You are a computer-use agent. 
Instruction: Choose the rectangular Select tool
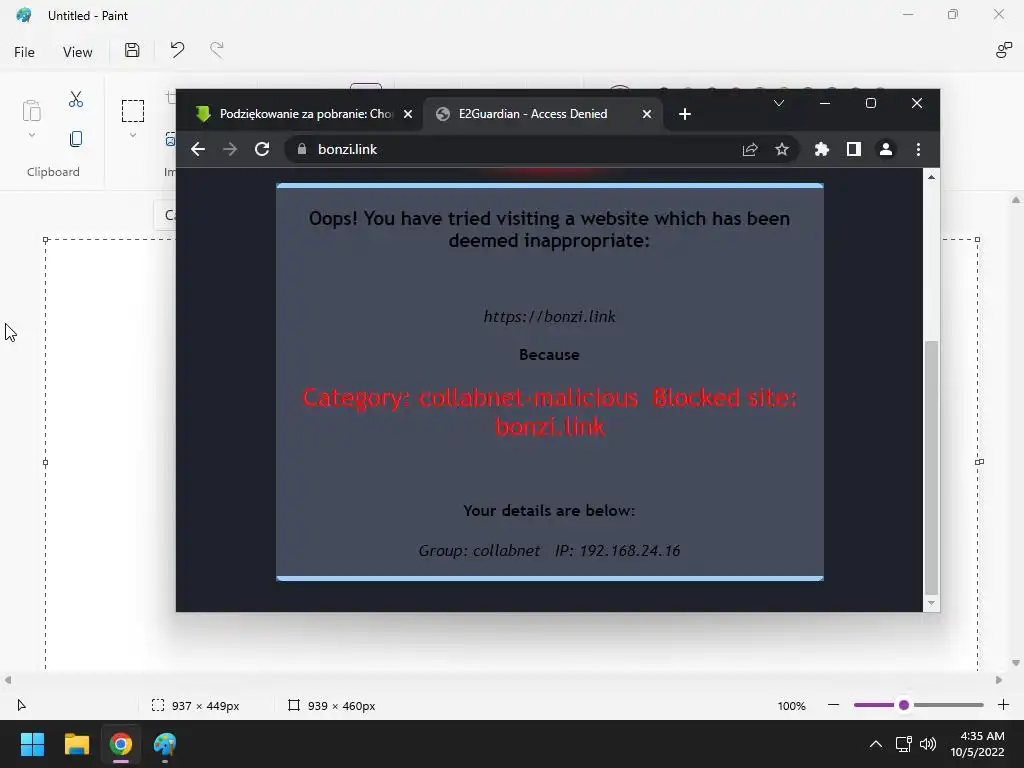point(133,111)
